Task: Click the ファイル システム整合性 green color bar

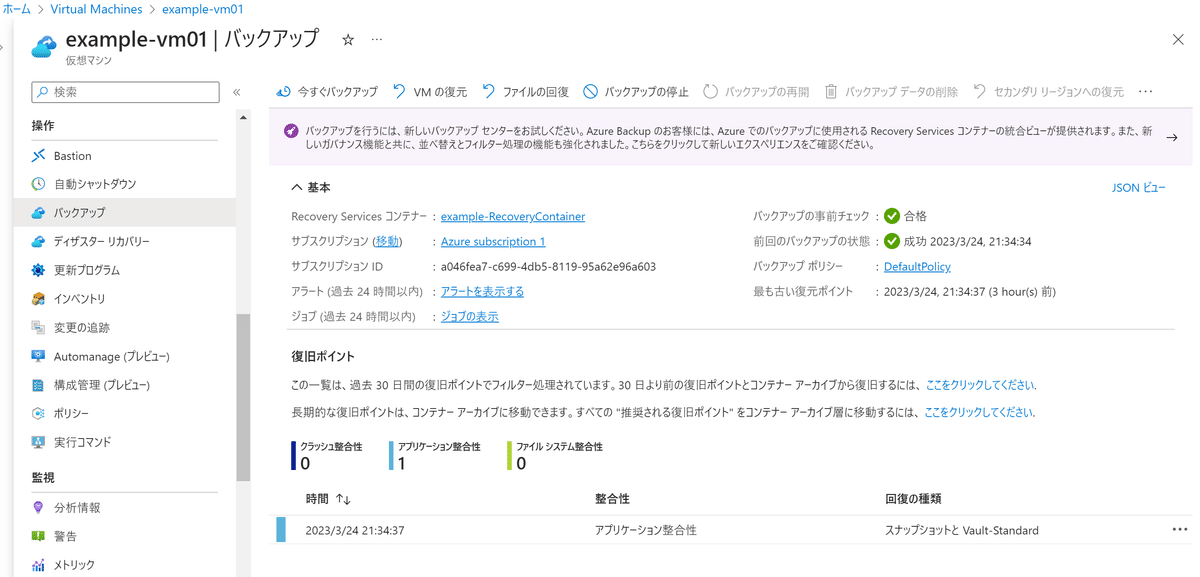Action: [509, 456]
